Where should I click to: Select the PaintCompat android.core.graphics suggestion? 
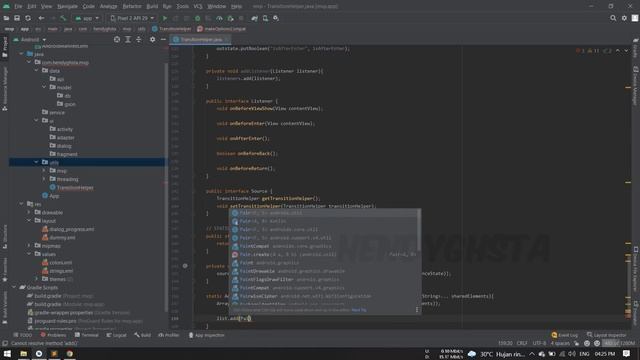(324, 246)
